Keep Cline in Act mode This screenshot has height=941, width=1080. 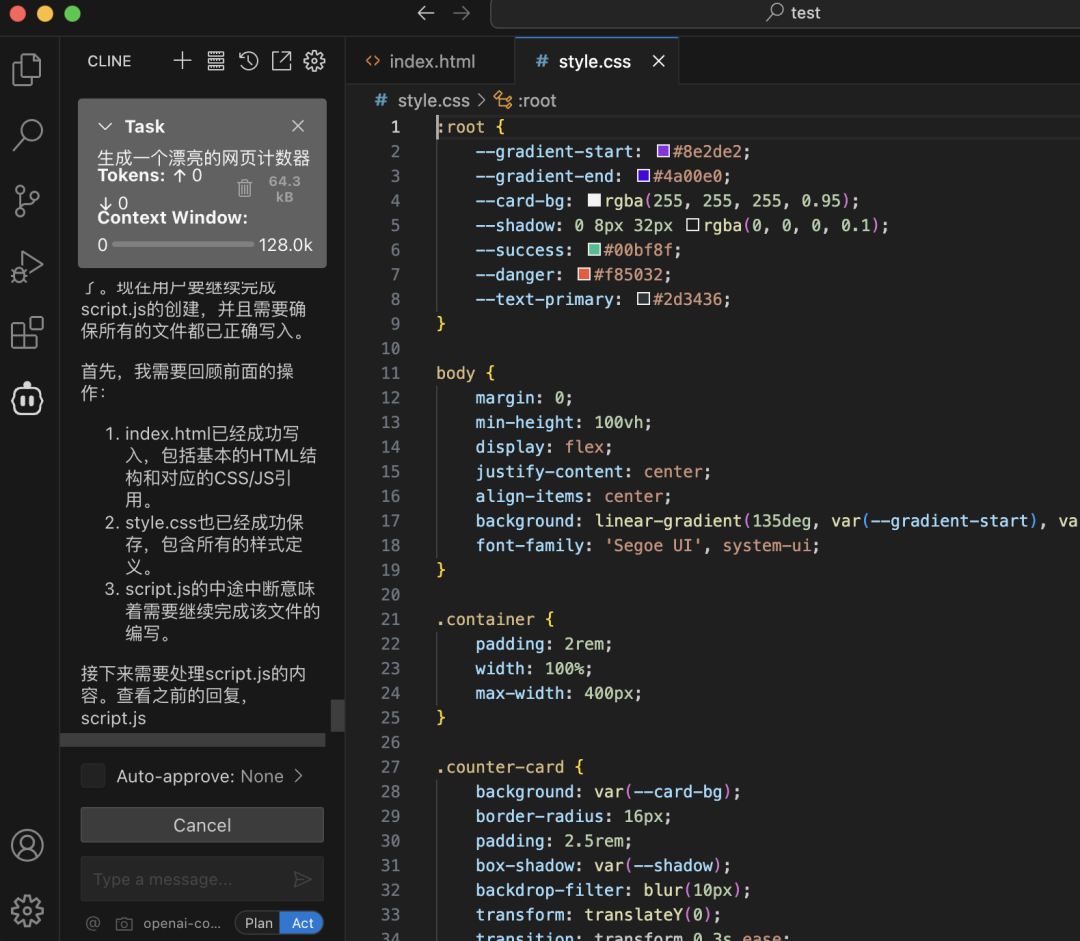click(x=302, y=922)
